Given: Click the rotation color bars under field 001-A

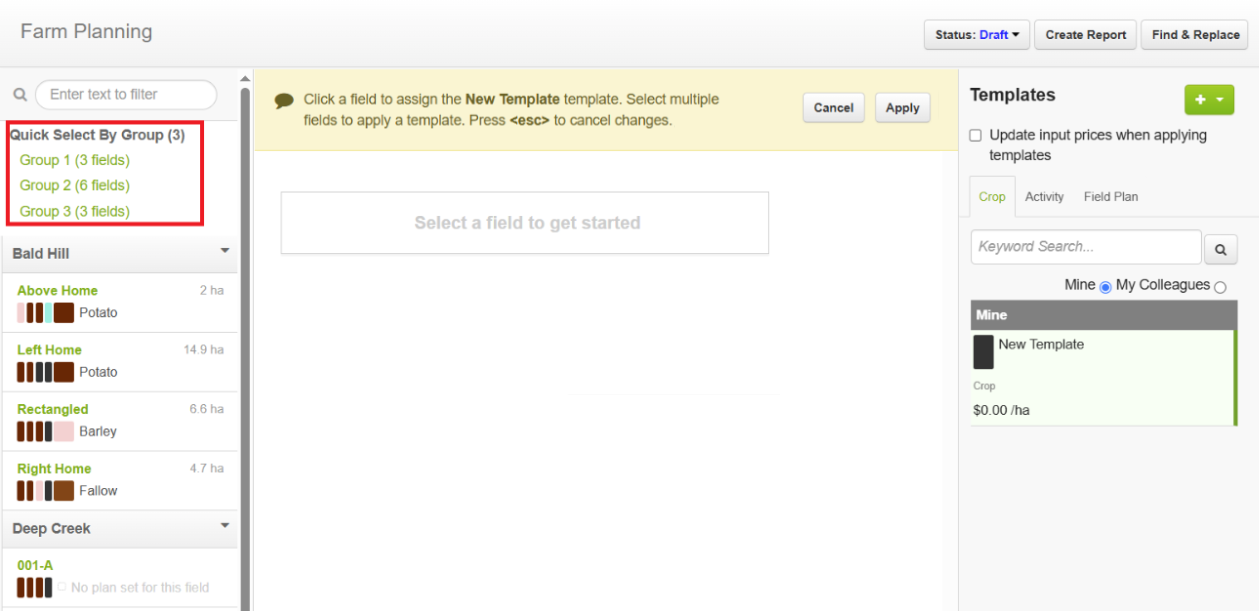Looking at the screenshot, I should click(35, 587).
